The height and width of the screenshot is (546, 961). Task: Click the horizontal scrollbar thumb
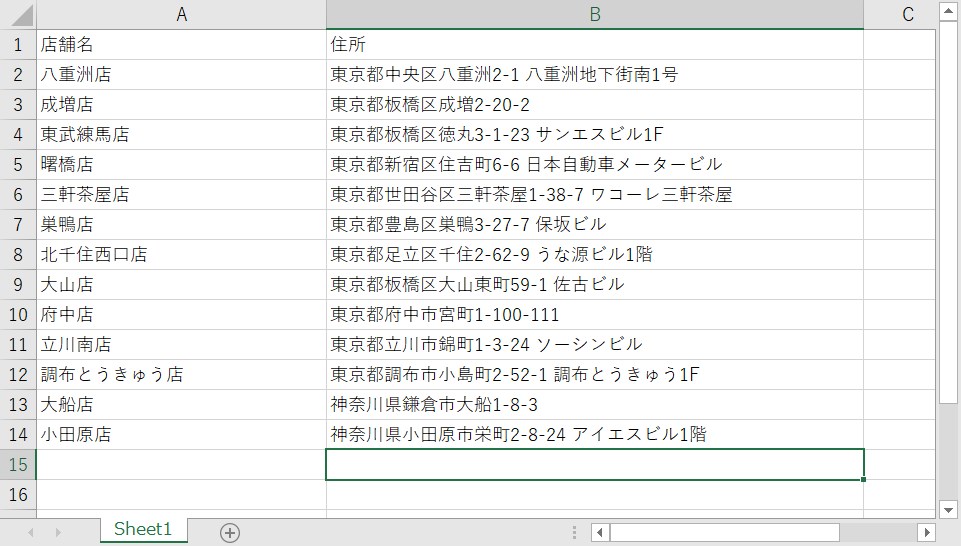pyautogui.click(x=724, y=533)
